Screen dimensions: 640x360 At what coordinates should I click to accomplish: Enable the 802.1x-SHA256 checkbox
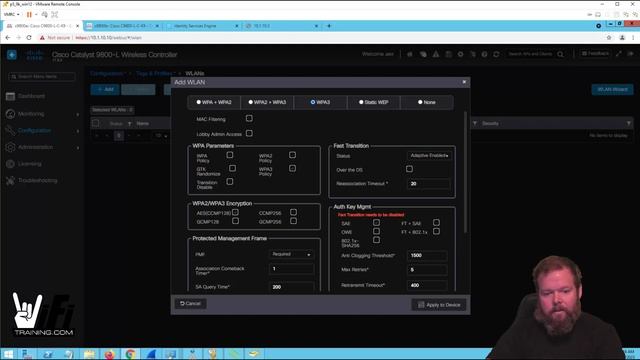[x=376, y=240]
